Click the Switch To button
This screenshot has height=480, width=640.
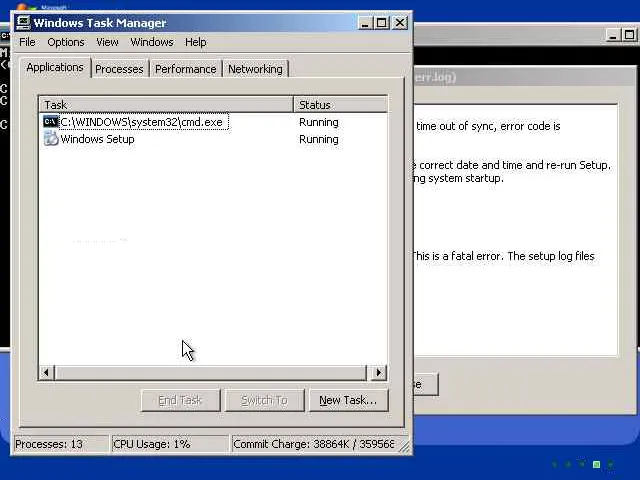coord(264,400)
